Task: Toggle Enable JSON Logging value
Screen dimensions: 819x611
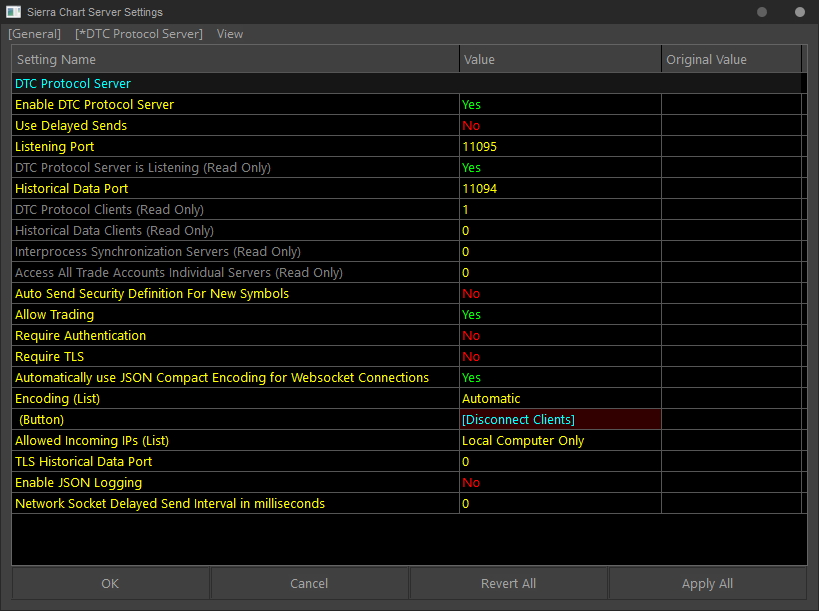Action: click(x=560, y=483)
